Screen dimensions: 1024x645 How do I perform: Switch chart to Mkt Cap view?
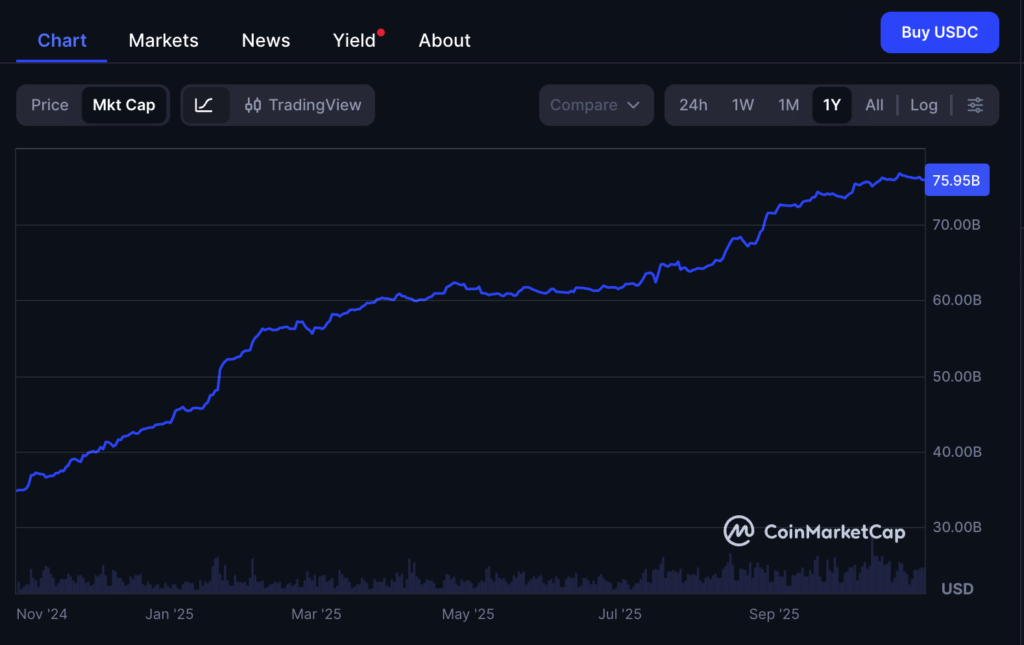point(124,104)
